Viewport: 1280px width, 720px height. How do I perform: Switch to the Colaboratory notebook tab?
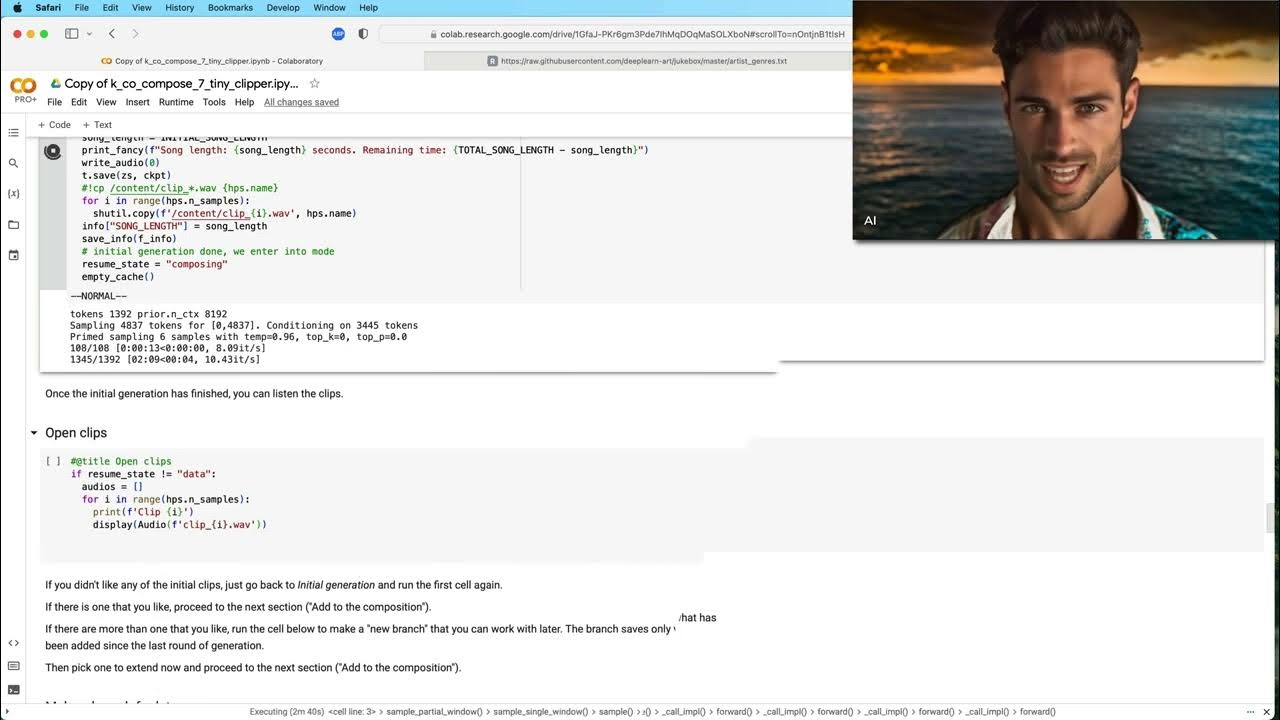(x=212, y=61)
